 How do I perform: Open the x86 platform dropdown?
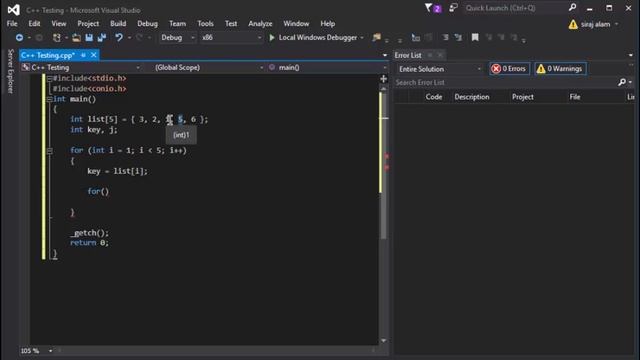231,38
